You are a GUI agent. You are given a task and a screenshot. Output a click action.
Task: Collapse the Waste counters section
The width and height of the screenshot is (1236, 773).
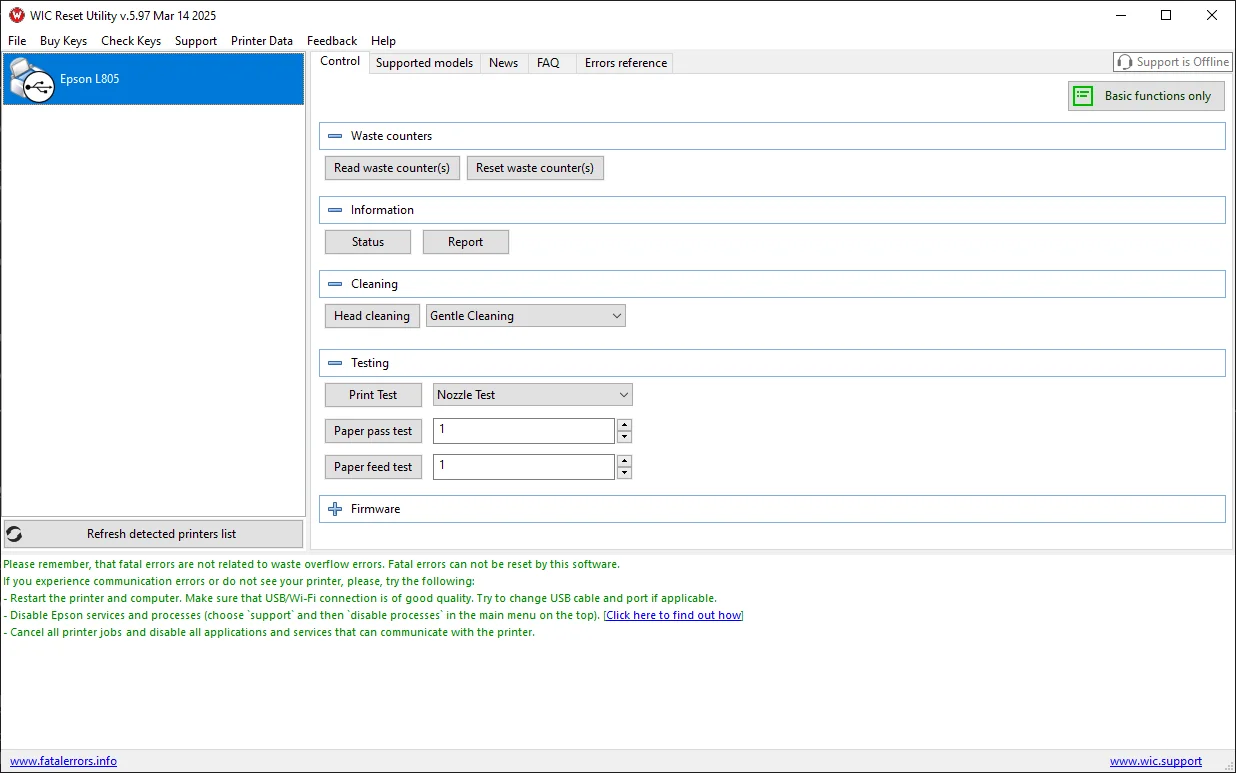[x=335, y=136]
